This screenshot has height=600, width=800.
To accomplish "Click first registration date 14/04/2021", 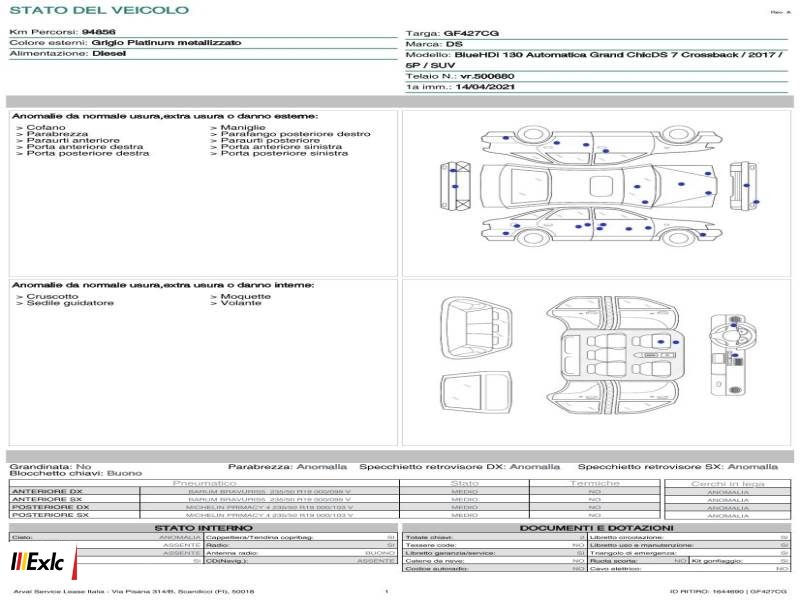I will tap(485, 87).
